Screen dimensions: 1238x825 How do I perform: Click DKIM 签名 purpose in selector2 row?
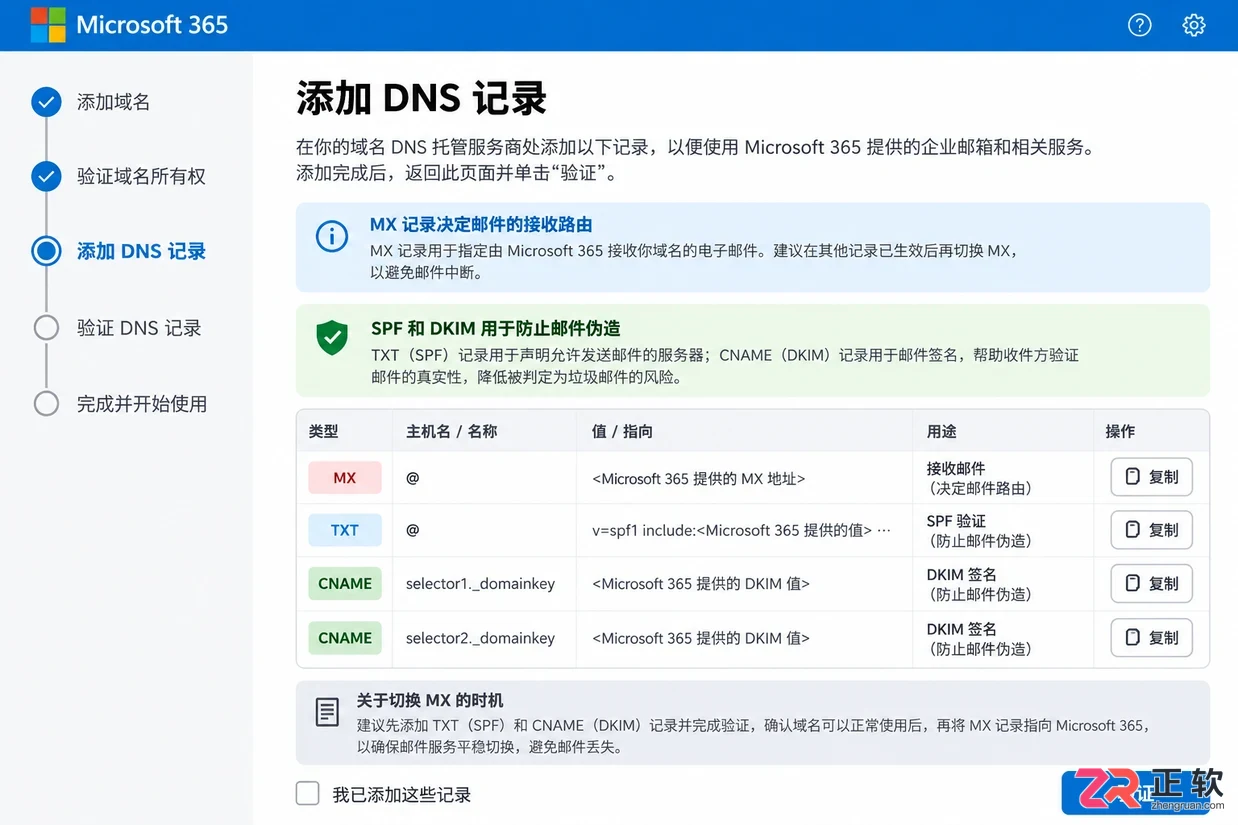pyautogui.click(x=962, y=629)
